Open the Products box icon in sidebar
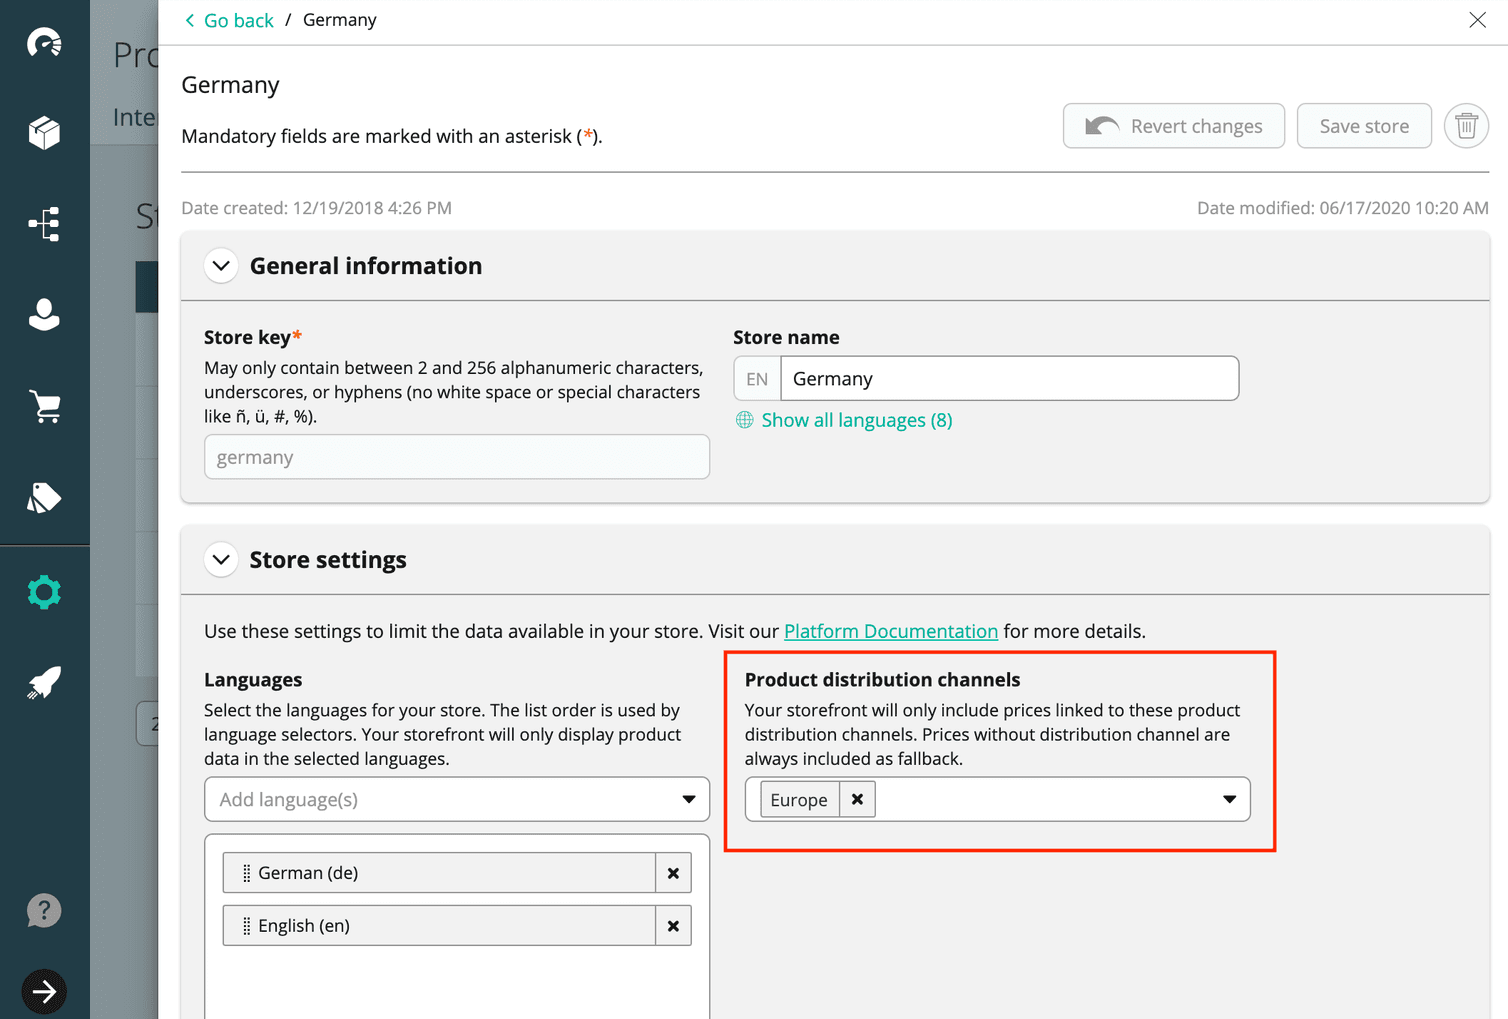Screen dimensions: 1508x1019 click(x=44, y=132)
